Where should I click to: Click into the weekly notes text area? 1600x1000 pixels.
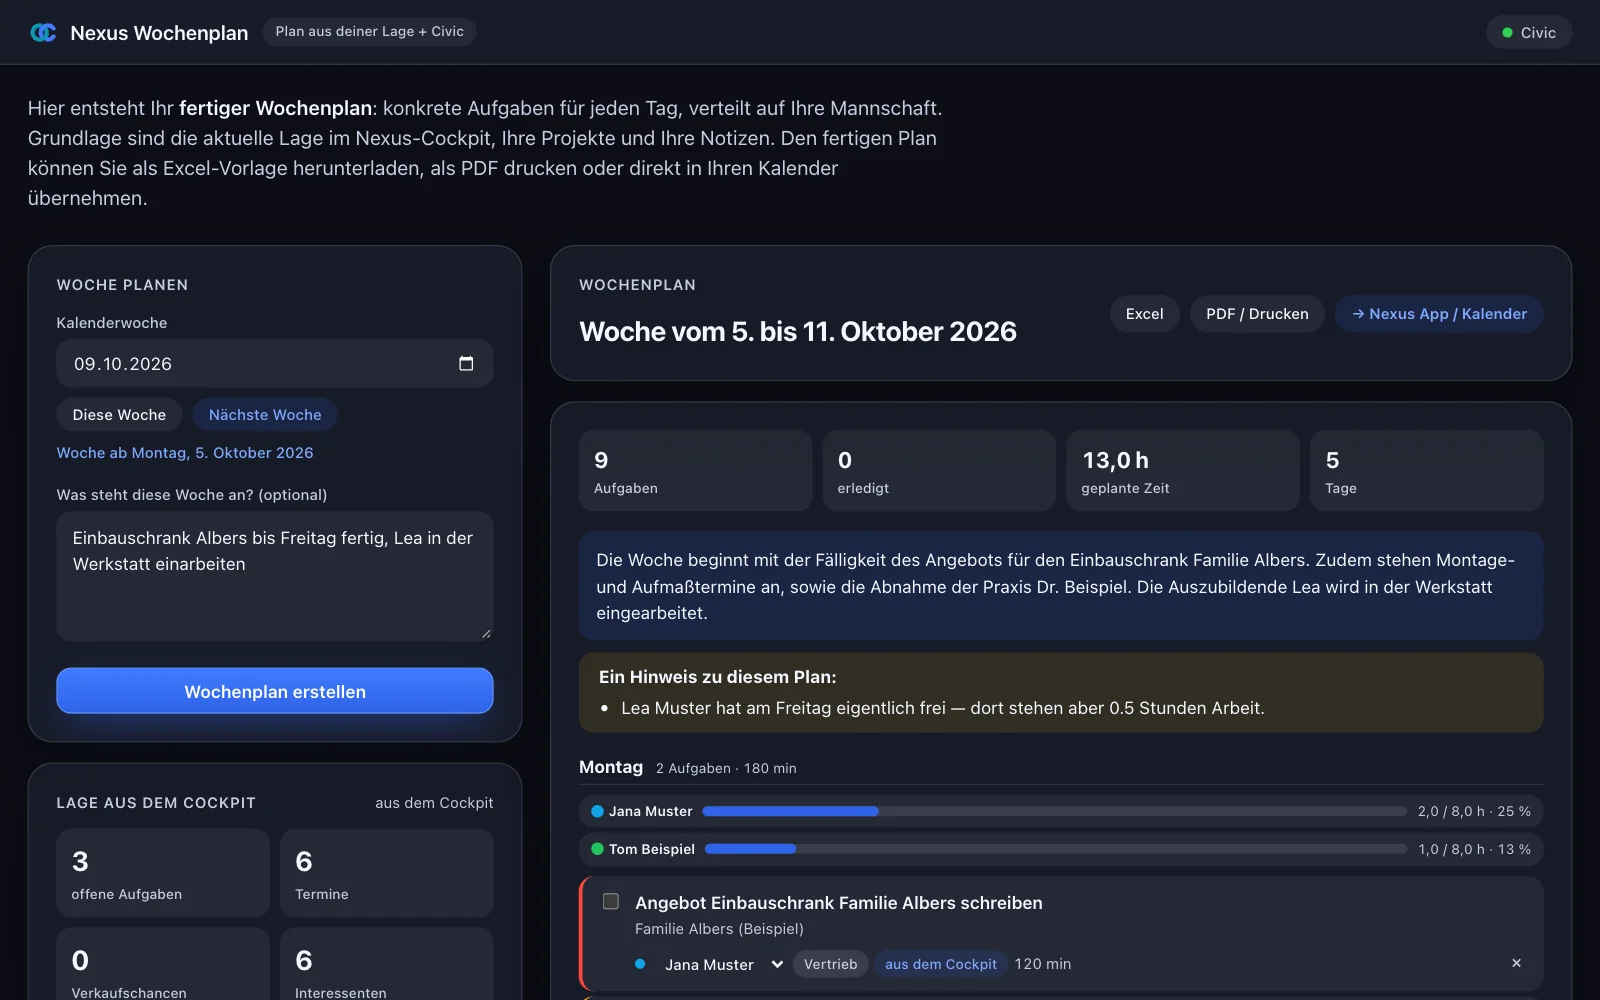pos(275,576)
